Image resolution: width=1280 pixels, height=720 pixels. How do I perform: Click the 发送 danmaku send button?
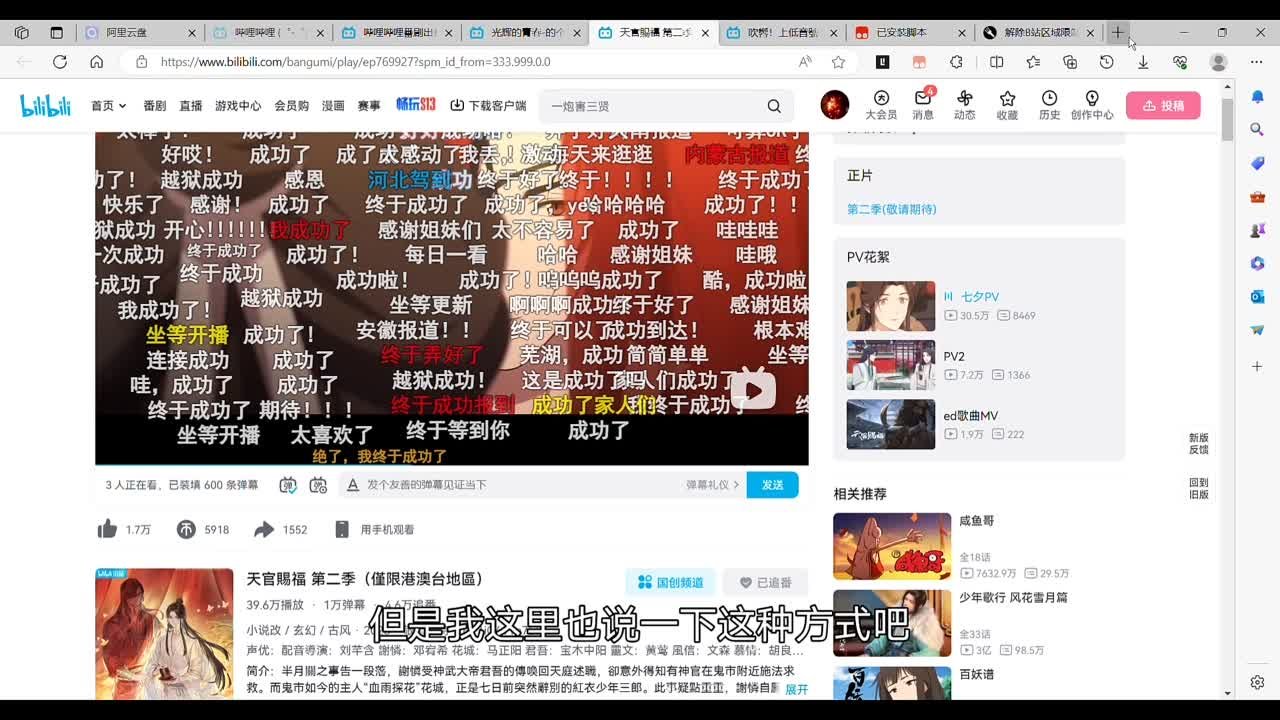772,485
